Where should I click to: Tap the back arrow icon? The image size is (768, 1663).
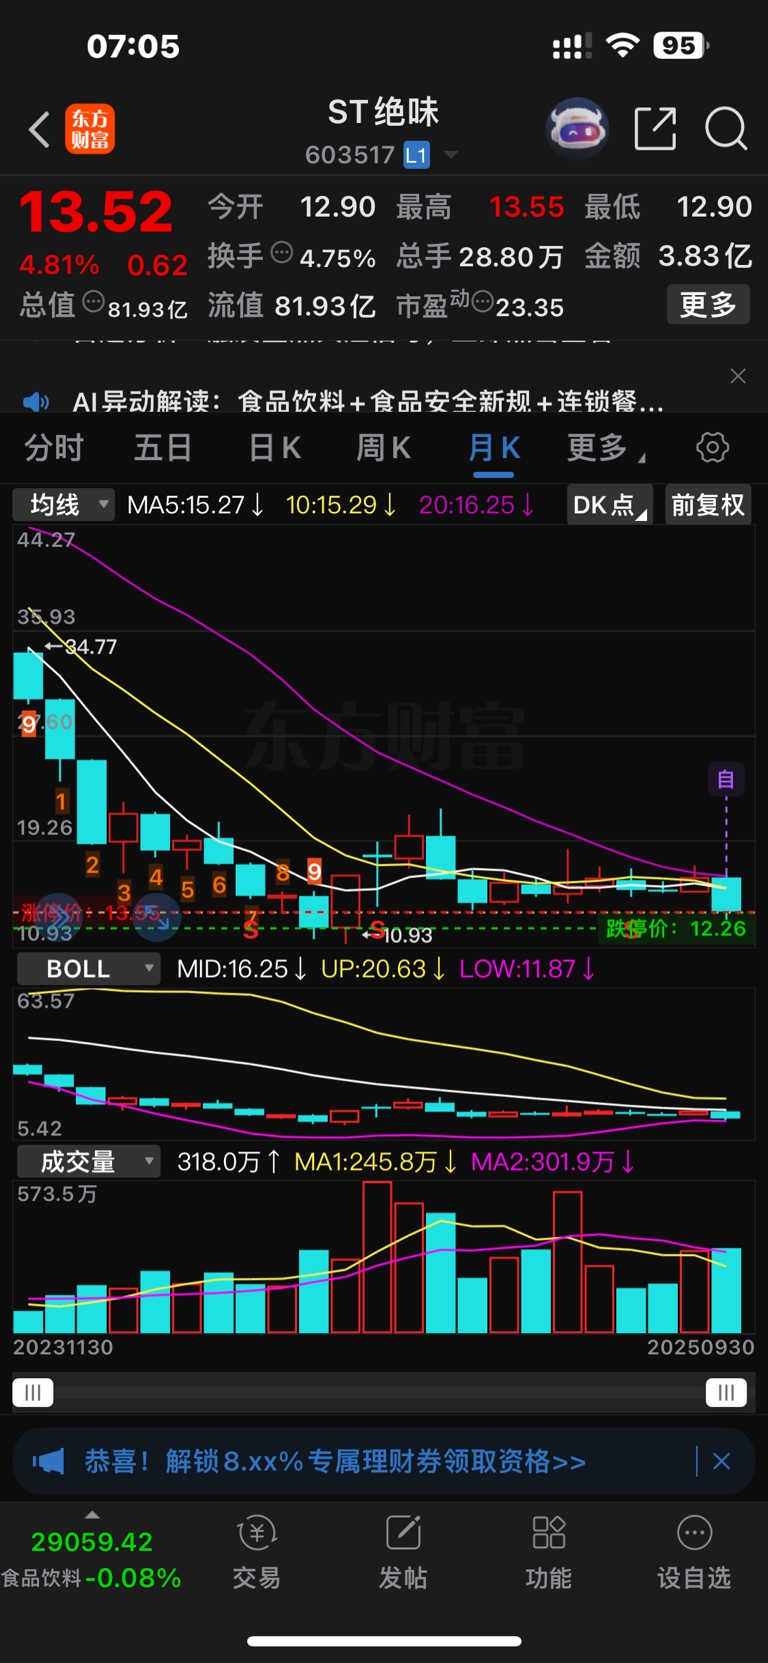(39, 130)
